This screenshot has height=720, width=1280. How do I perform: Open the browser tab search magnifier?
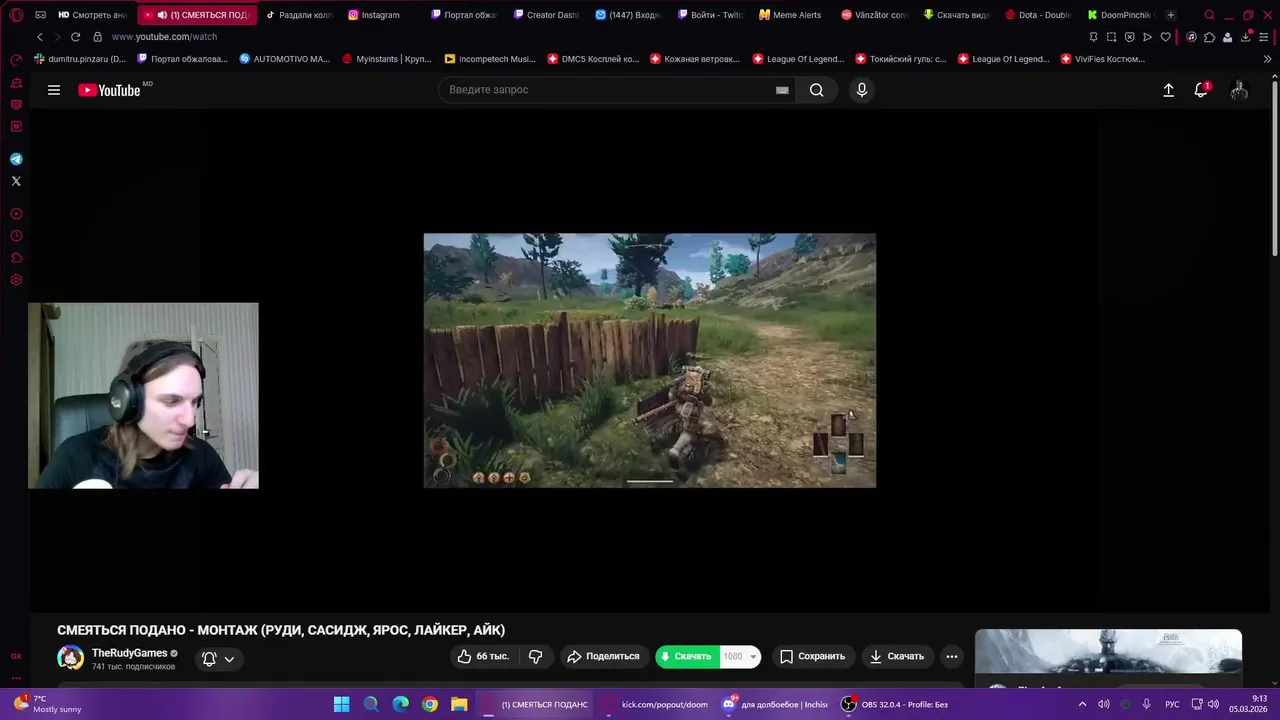click(1209, 15)
